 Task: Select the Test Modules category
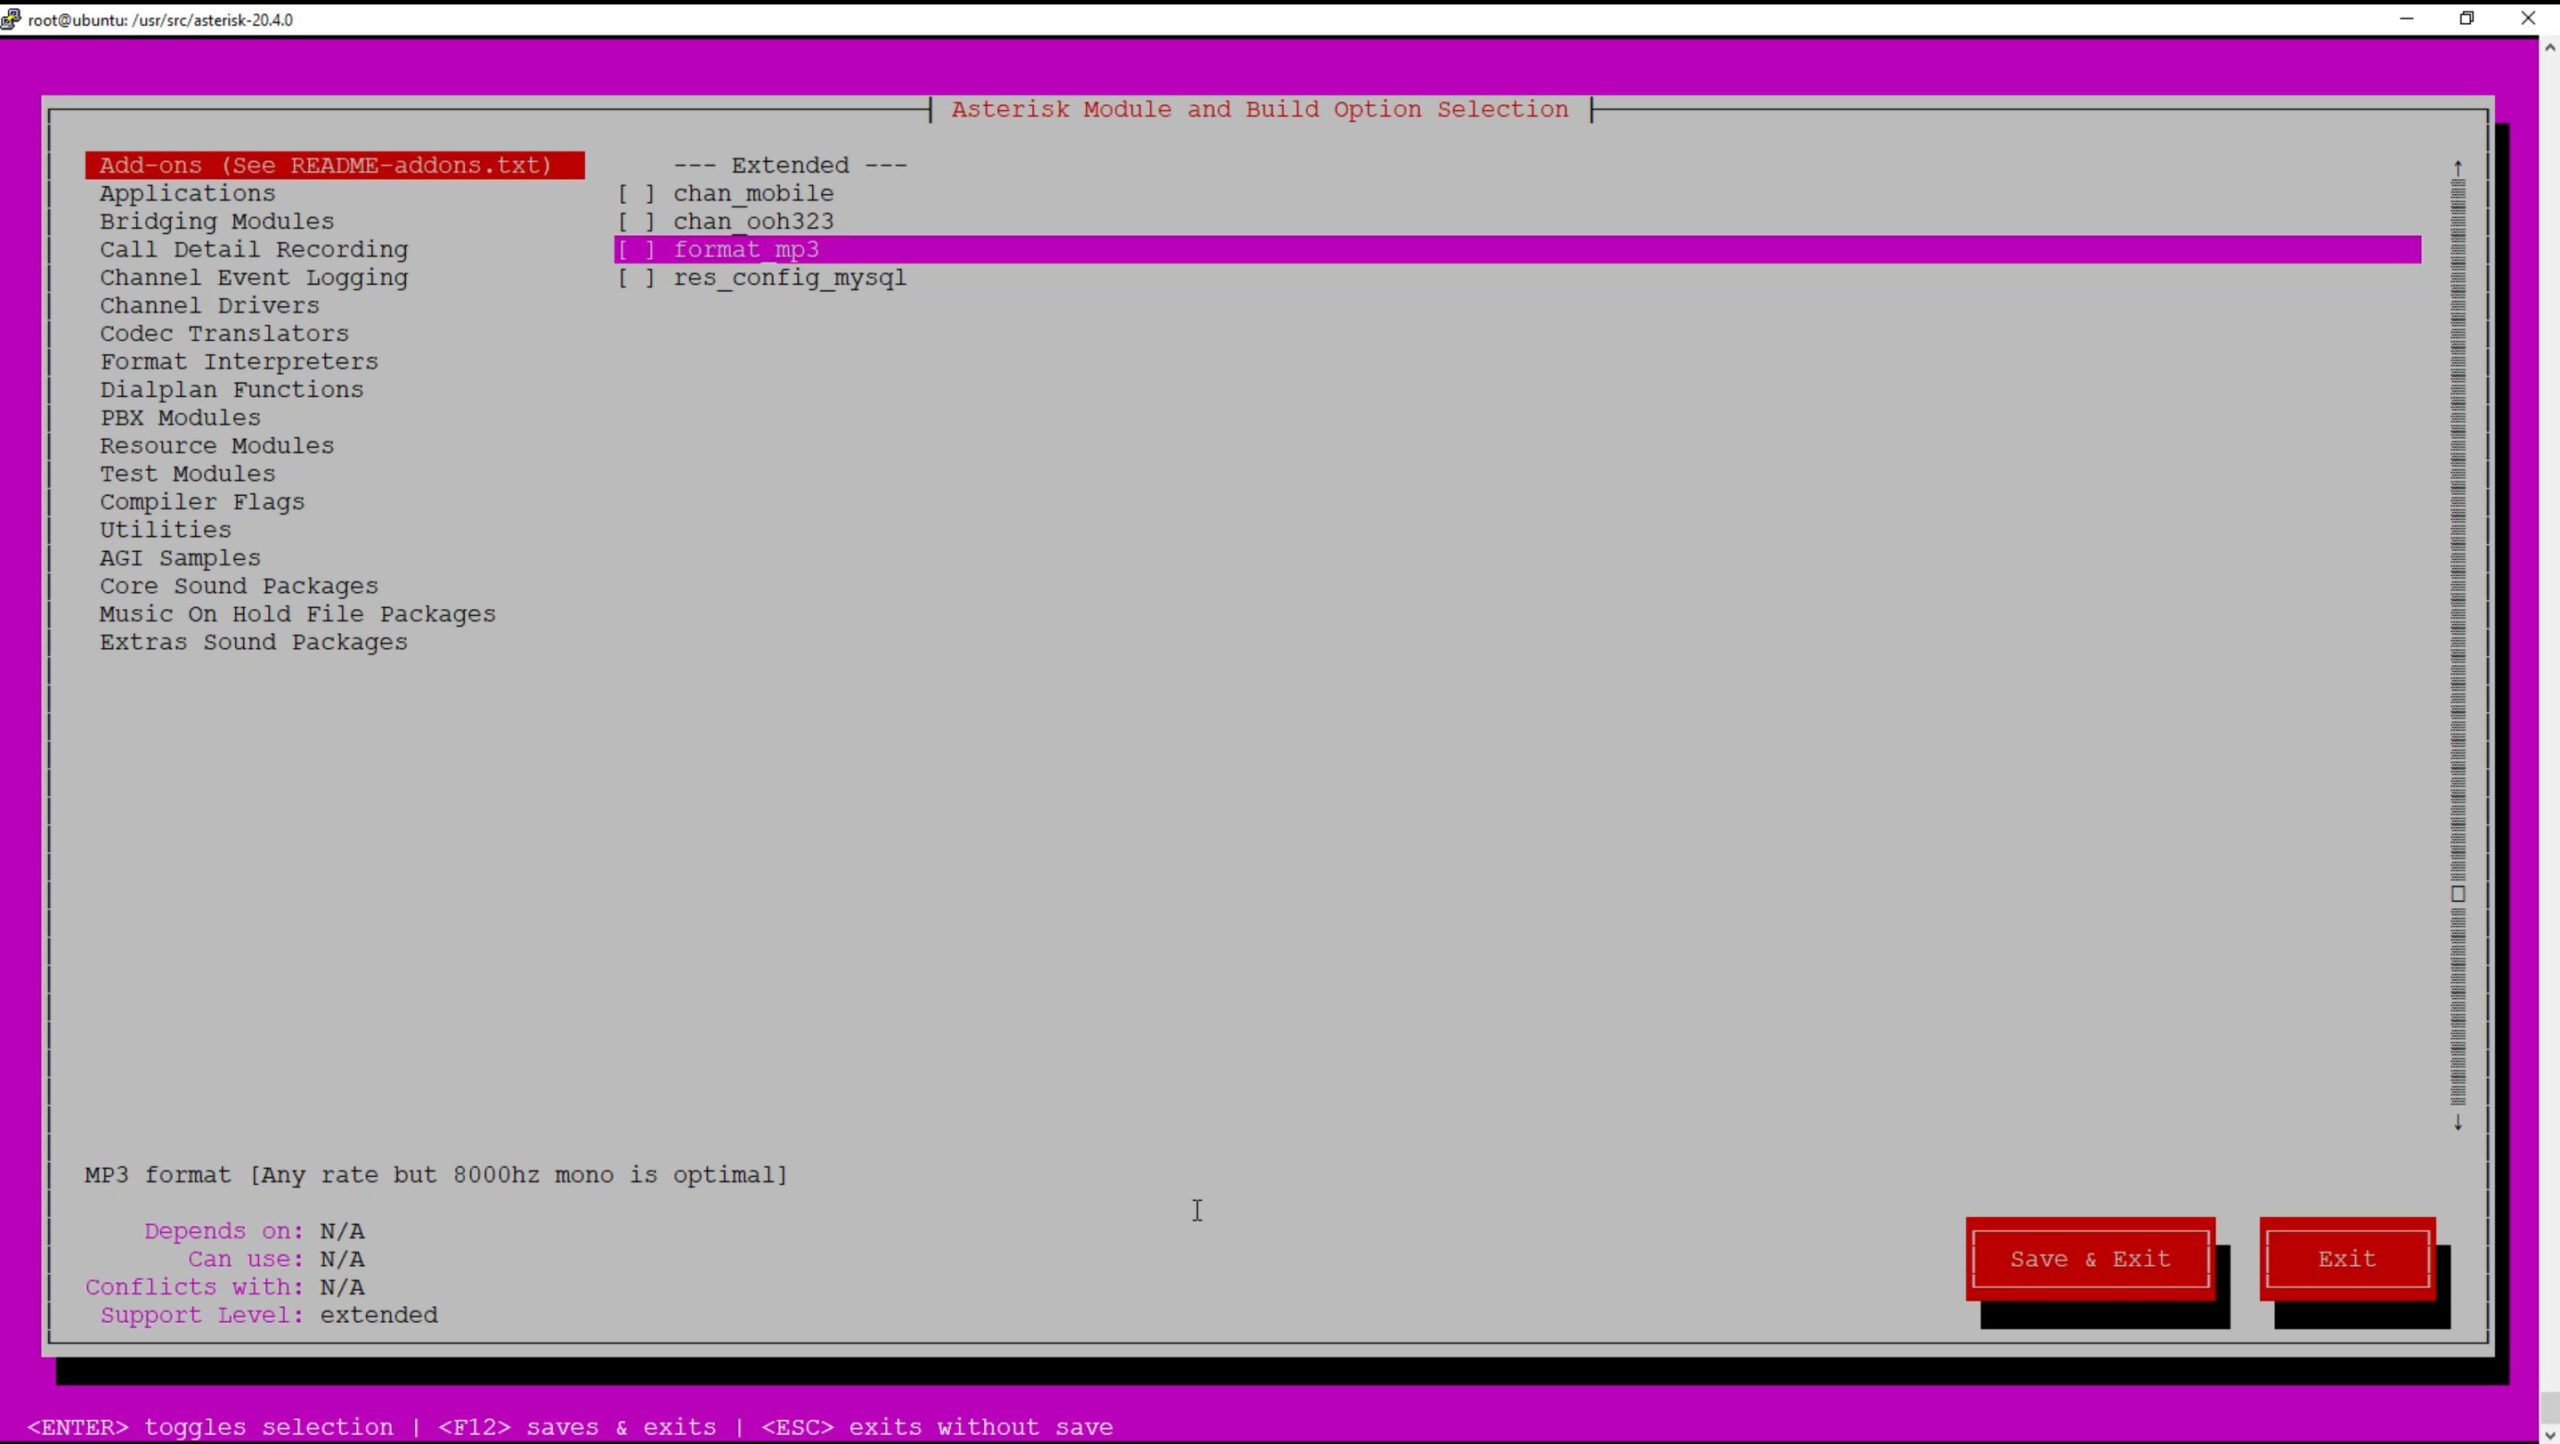click(187, 473)
